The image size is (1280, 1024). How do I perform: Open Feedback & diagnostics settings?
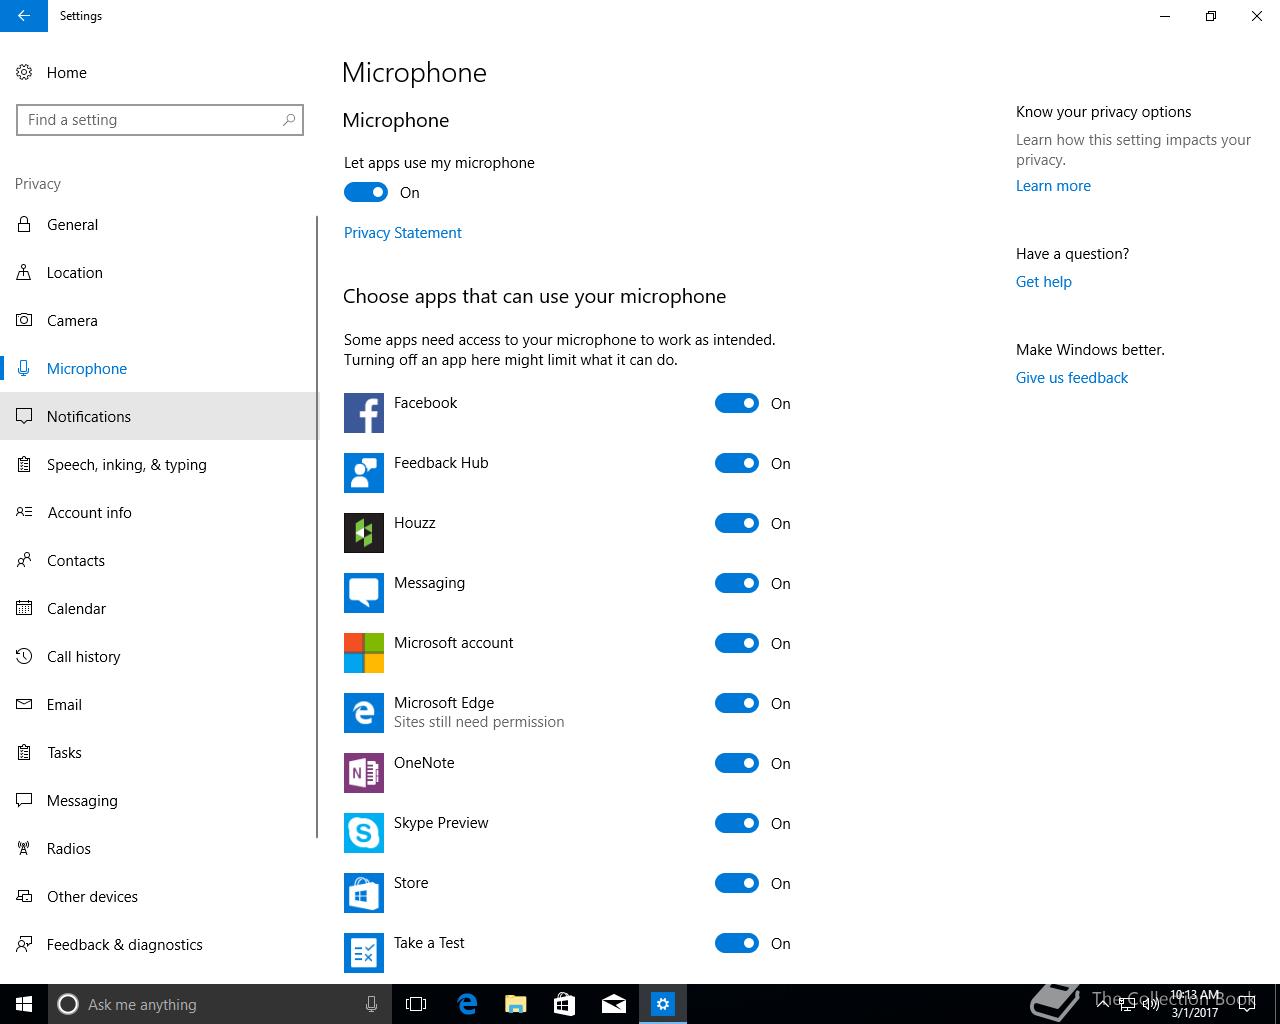point(158,944)
